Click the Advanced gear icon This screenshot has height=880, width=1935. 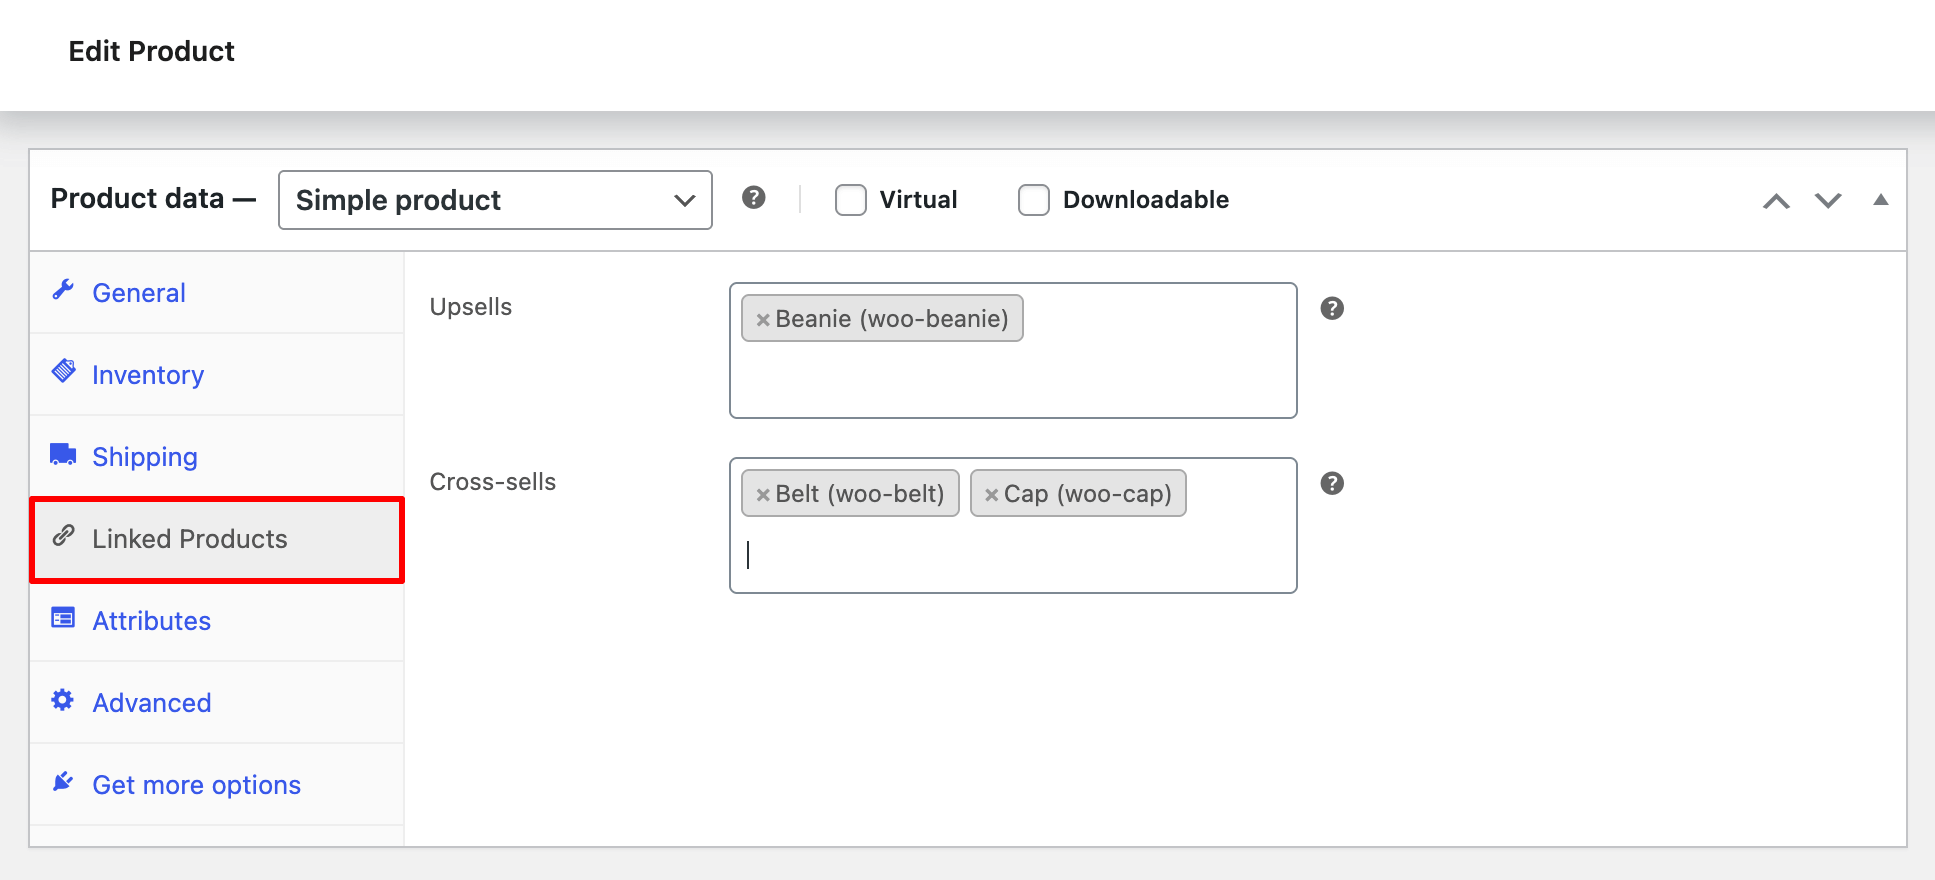tap(63, 700)
